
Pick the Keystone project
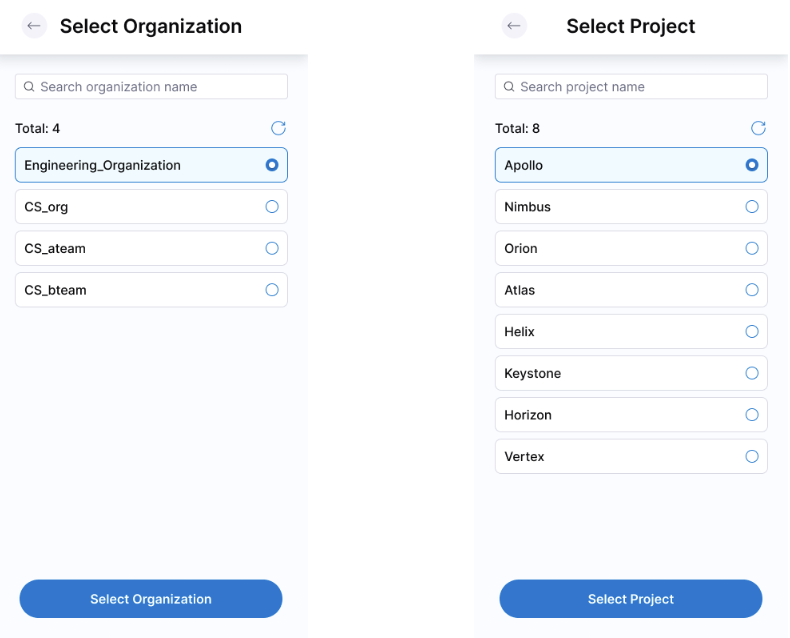coord(752,373)
